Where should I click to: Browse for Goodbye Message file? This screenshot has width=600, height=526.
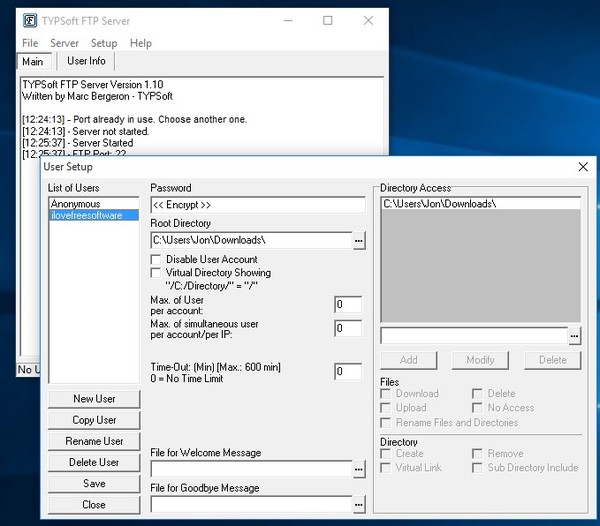[x=359, y=504]
